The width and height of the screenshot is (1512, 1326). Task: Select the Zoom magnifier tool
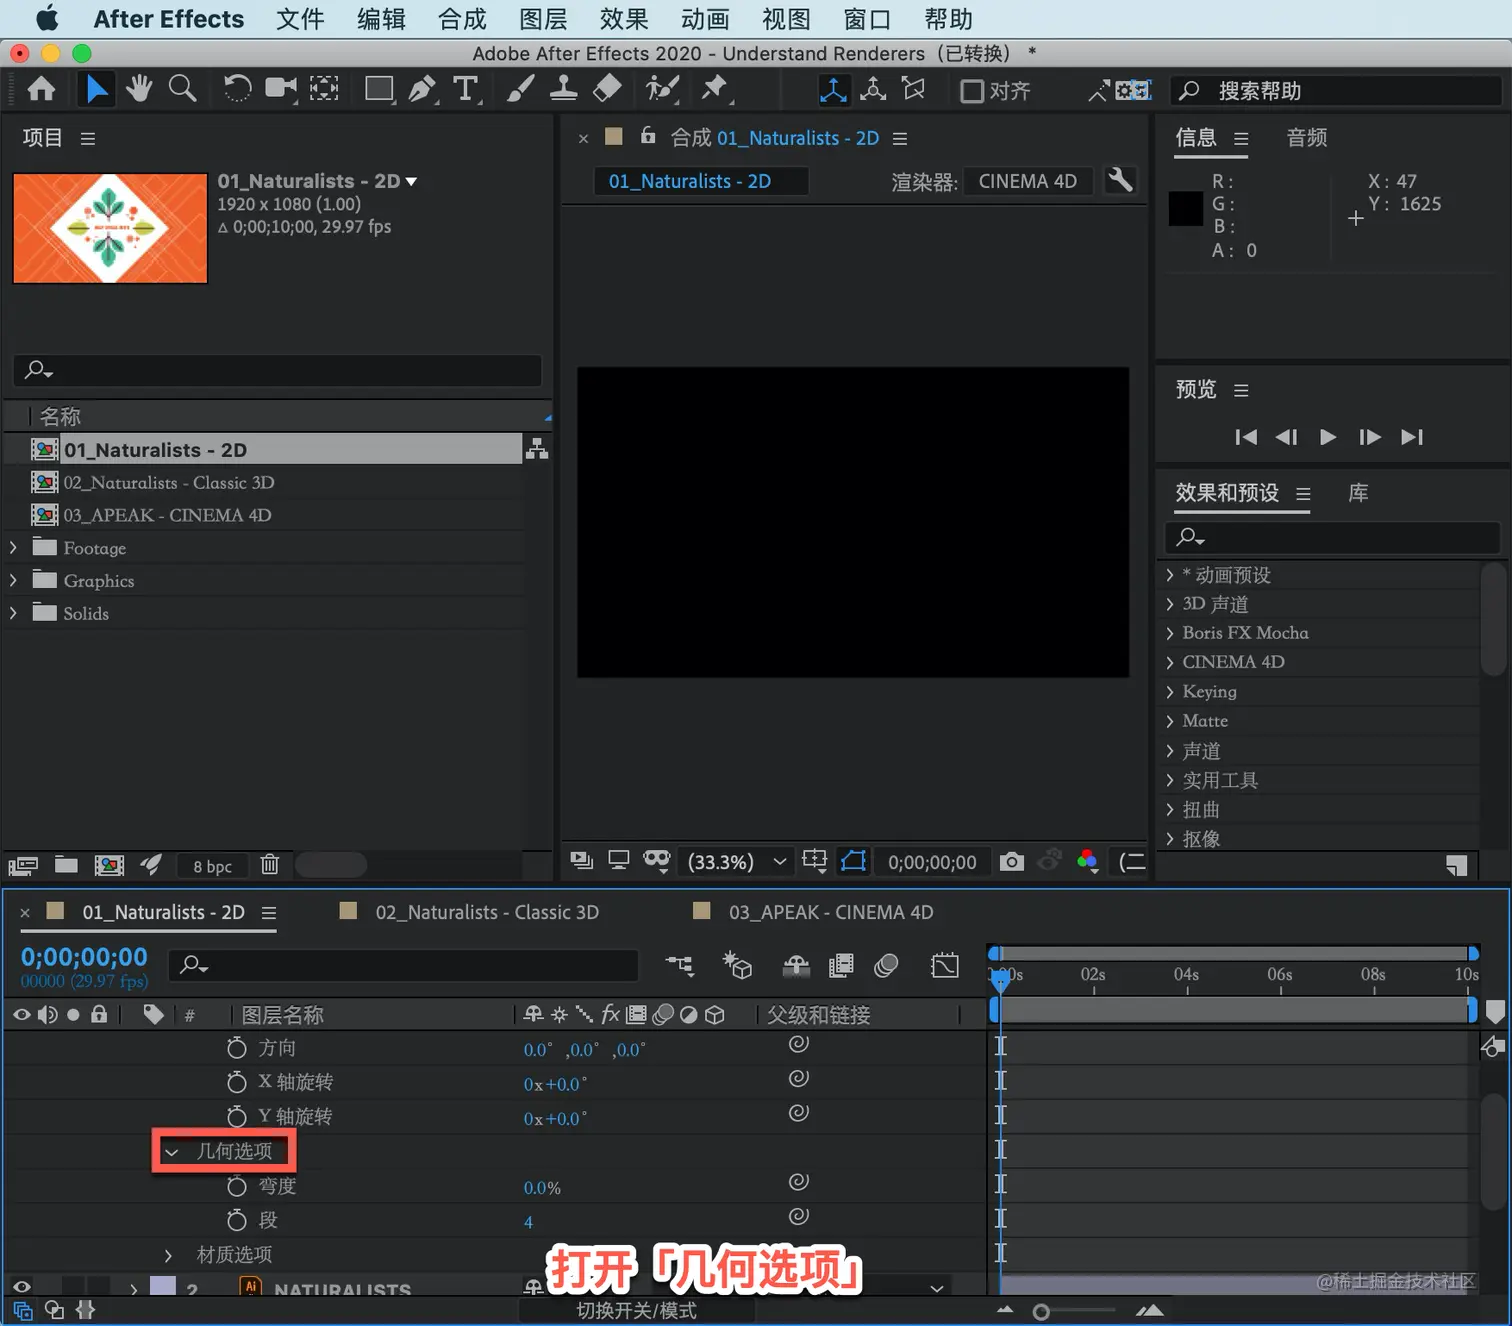point(182,89)
